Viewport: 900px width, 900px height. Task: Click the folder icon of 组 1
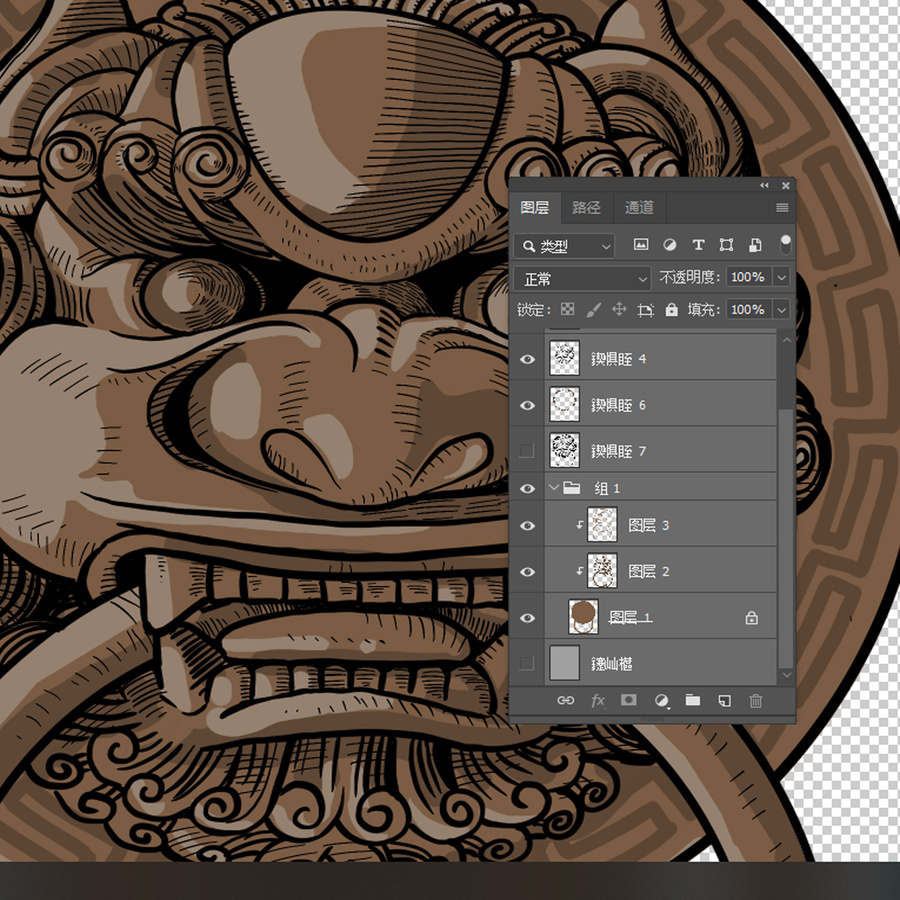(572, 488)
